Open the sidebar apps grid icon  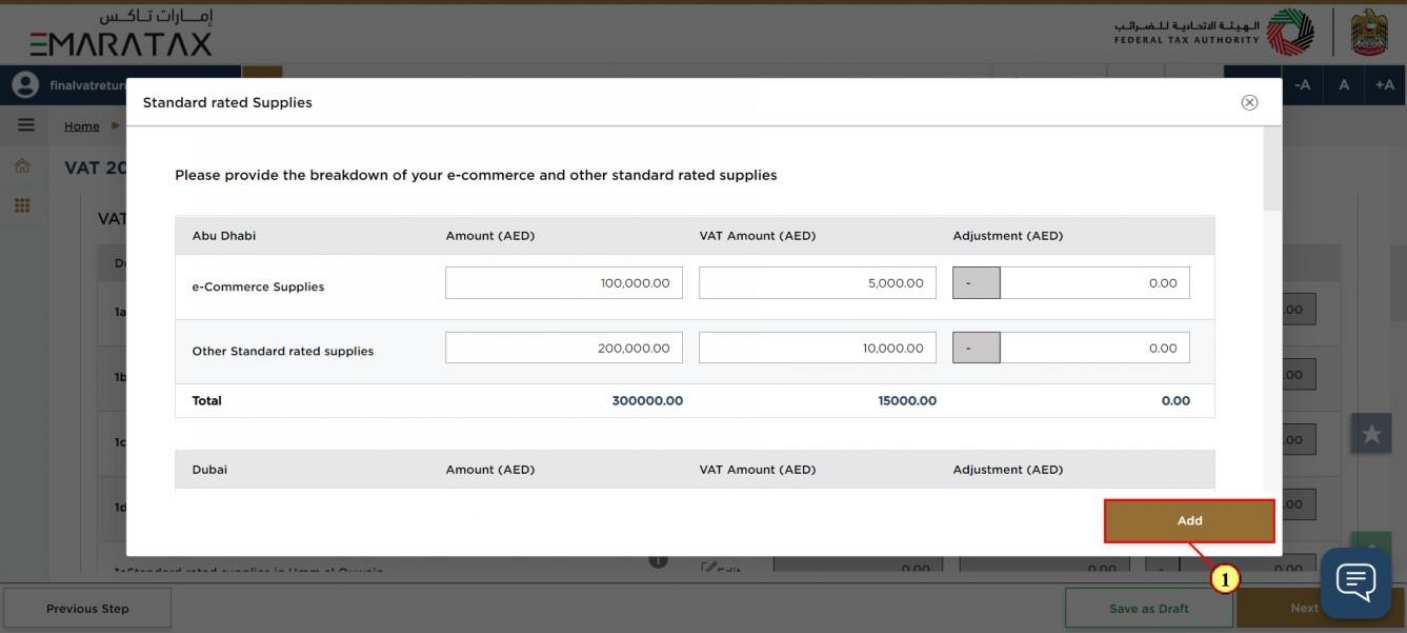[20, 205]
